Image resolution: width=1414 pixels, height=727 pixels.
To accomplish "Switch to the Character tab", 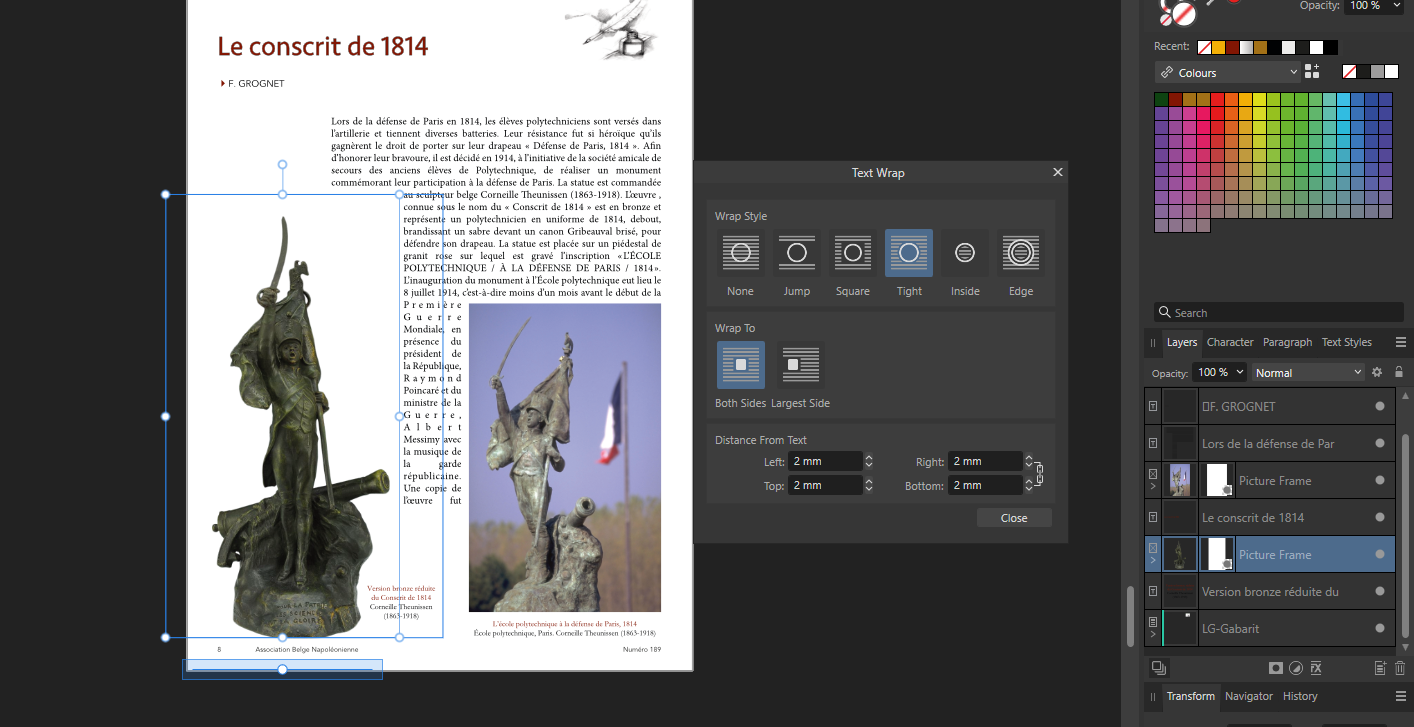I will coord(1230,342).
